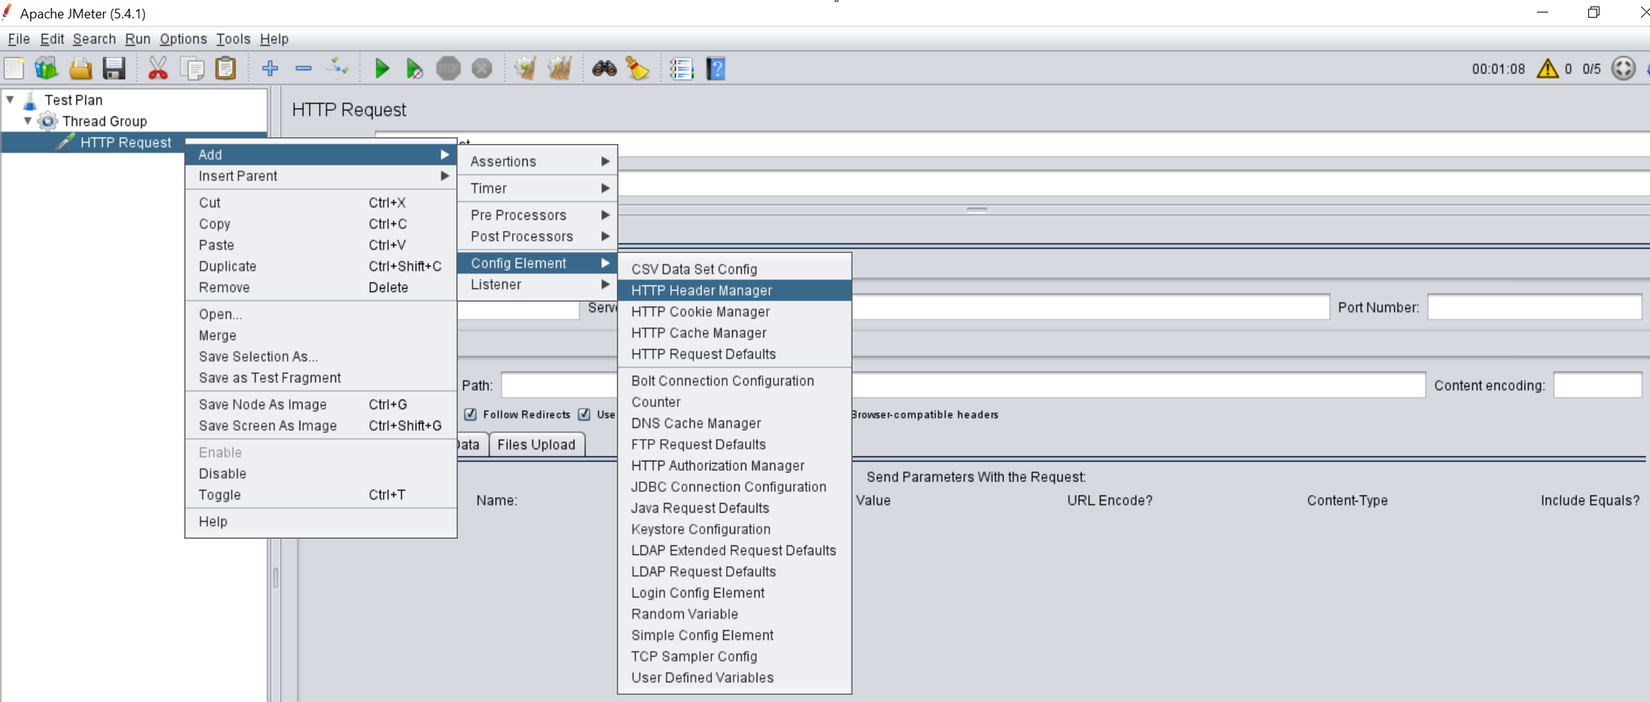The width and height of the screenshot is (1650, 702).
Task: Open the Edit menu
Action: click(52, 39)
